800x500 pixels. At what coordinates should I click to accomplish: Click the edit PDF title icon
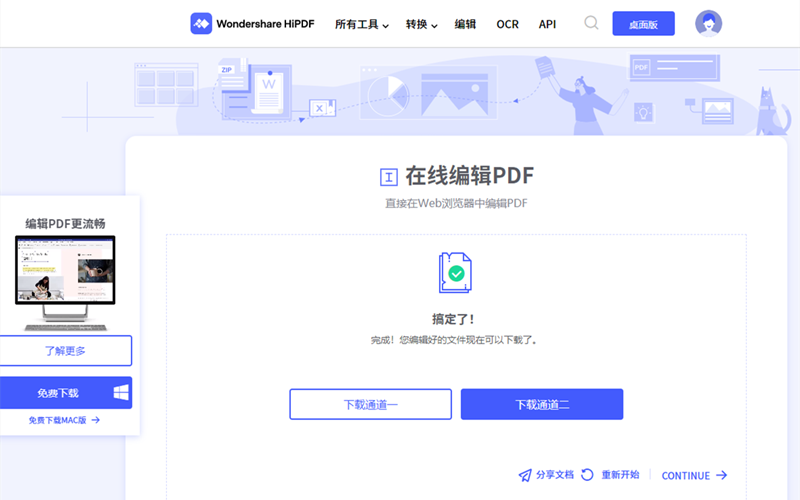click(x=389, y=178)
